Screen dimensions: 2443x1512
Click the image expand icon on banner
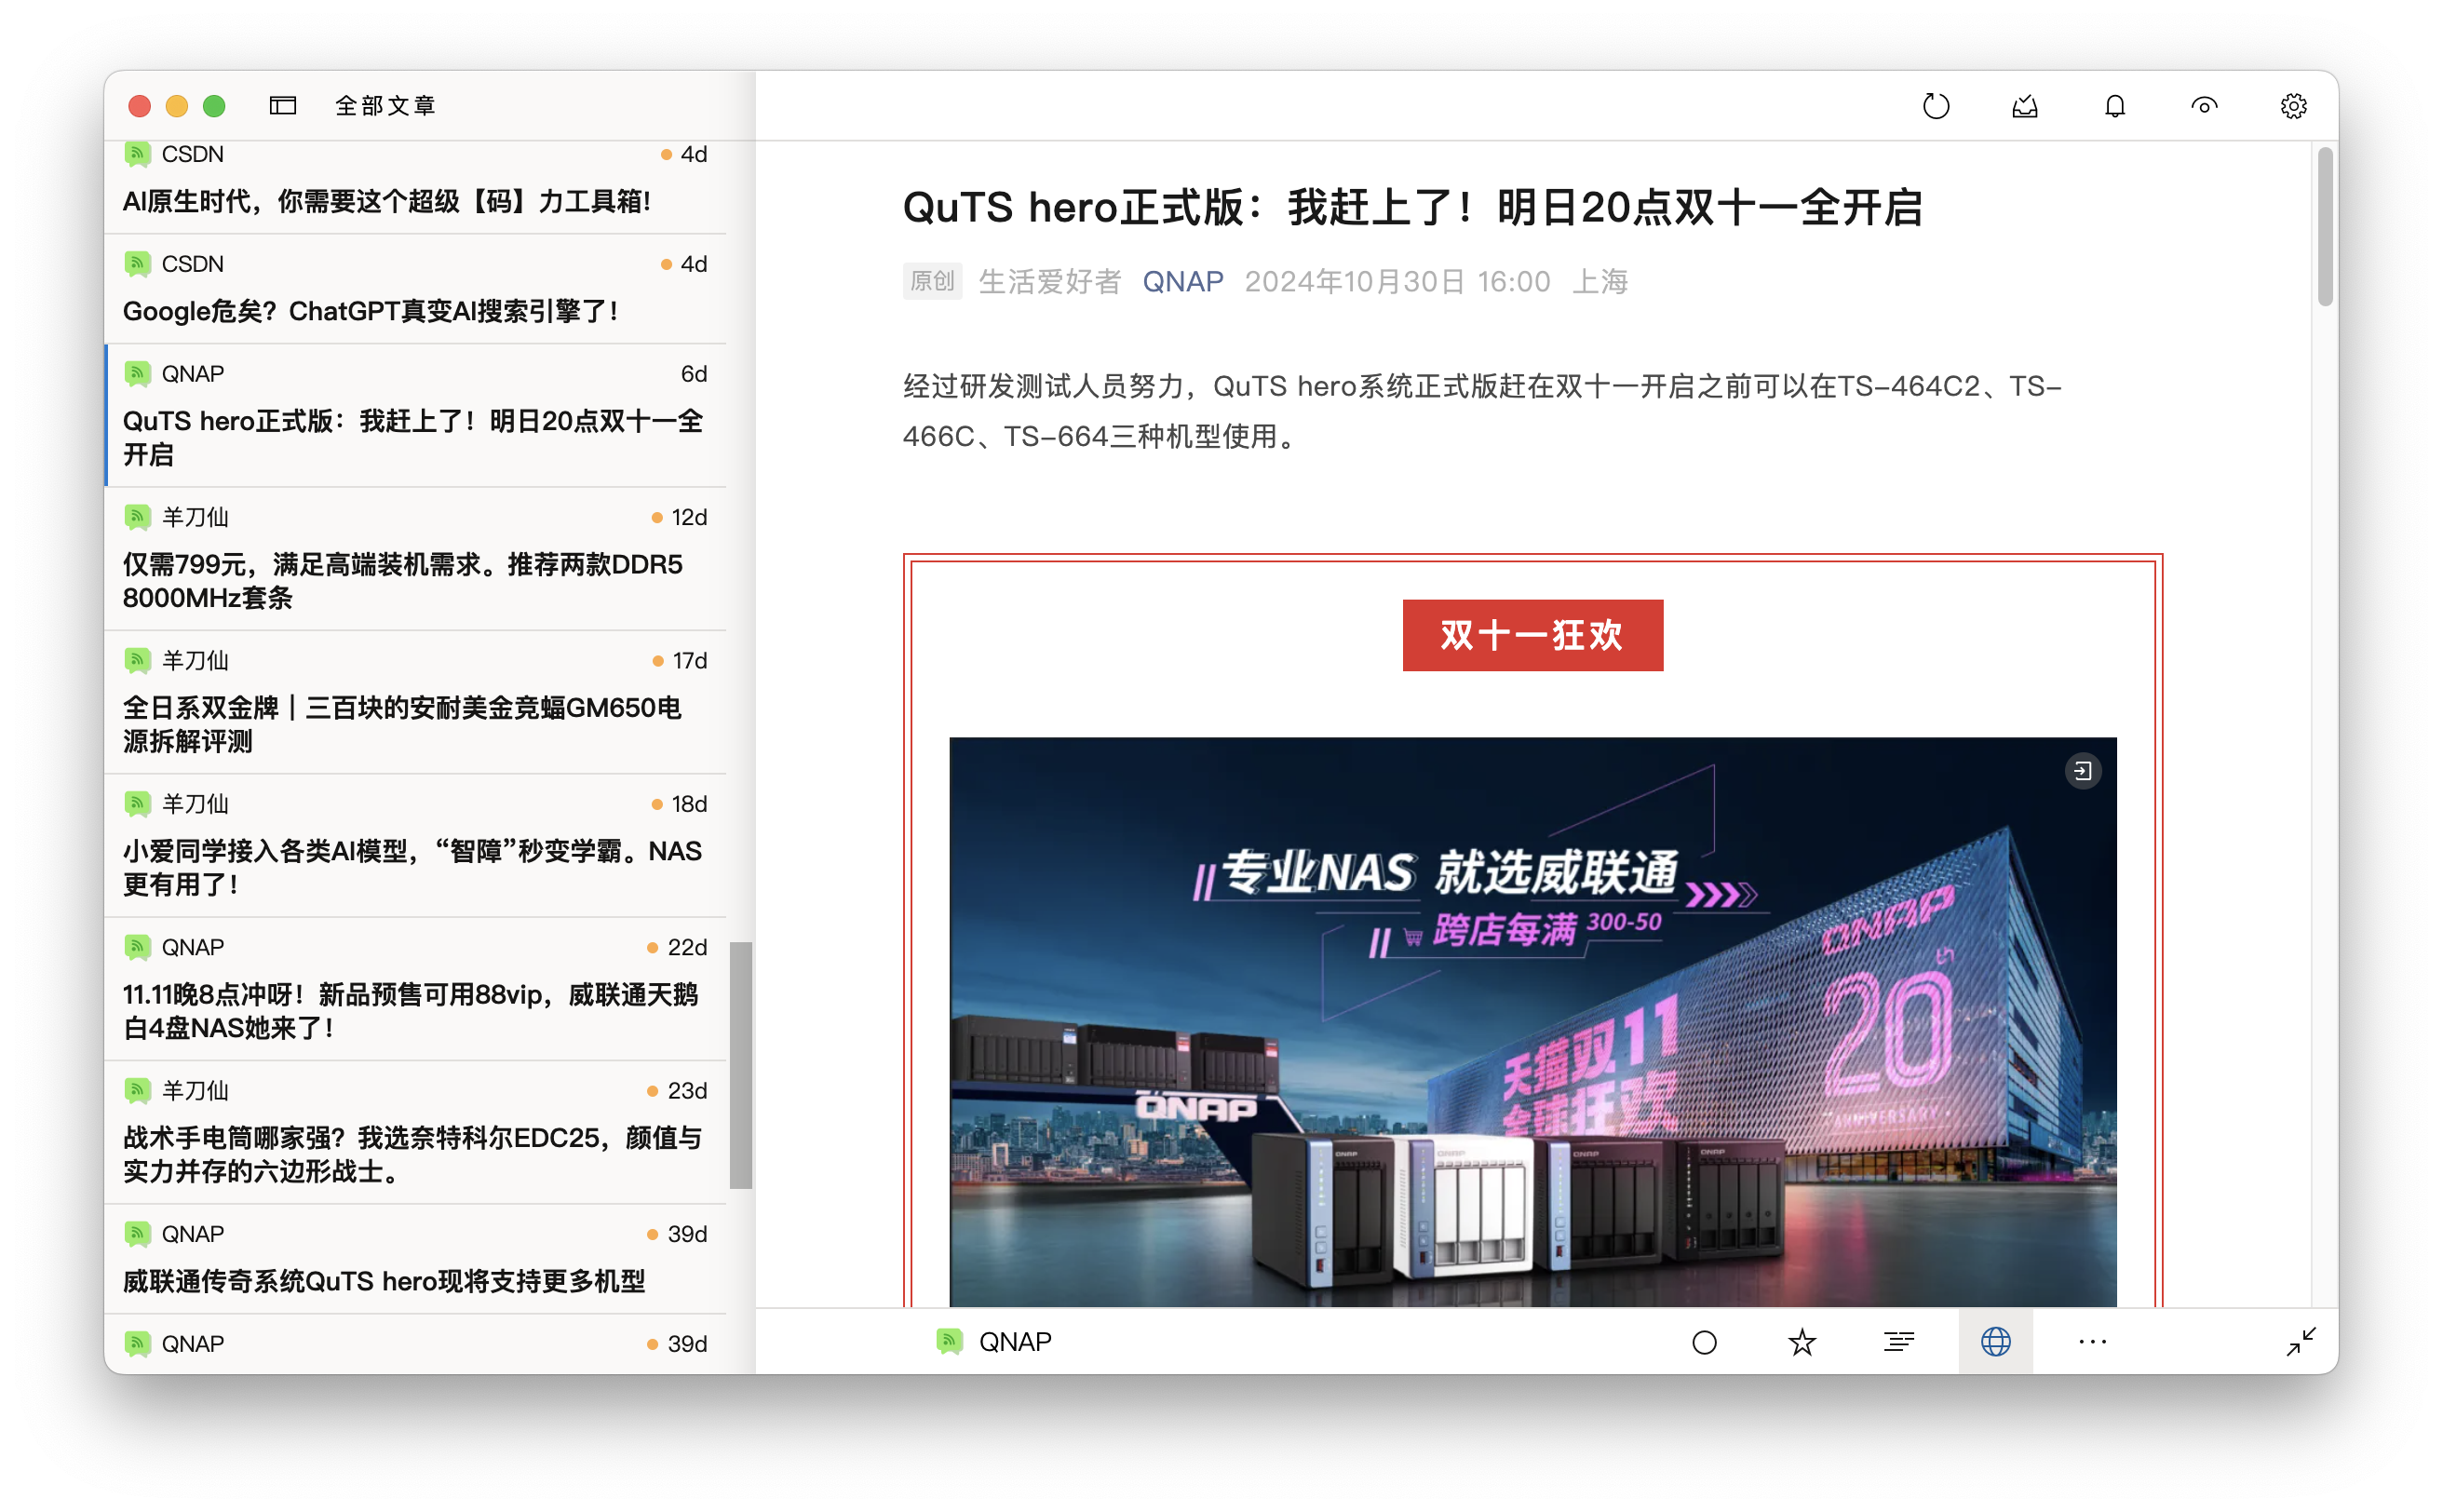(x=2083, y=771)
